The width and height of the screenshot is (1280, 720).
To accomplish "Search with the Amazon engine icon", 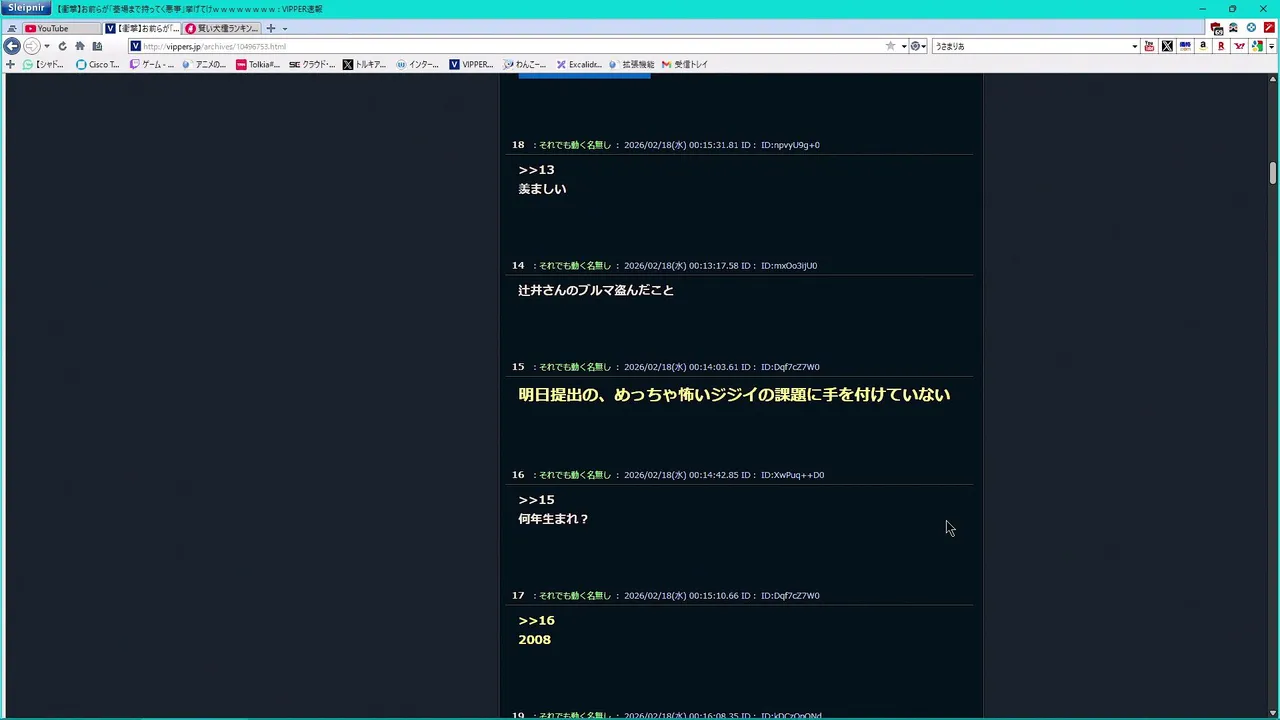I will pyautogui.click(x=1203, y=46).
